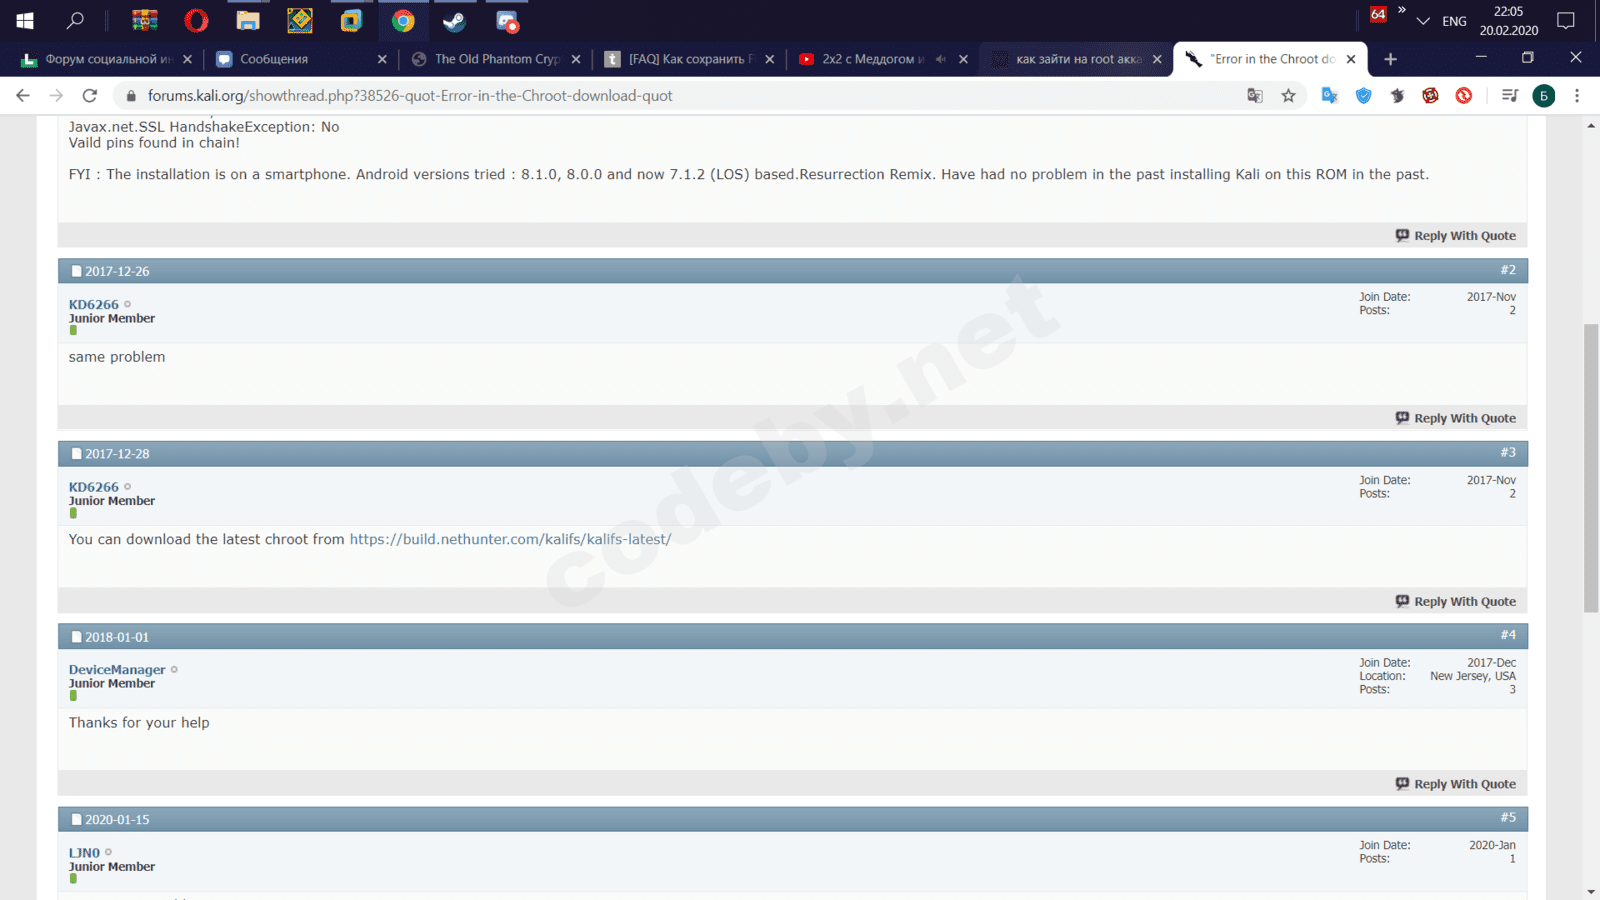The height and width of the screenshot is (900, 1600).
Task: Click the Chrome taskbar icon
Action: pyautogui.click(x=403, y=20)
